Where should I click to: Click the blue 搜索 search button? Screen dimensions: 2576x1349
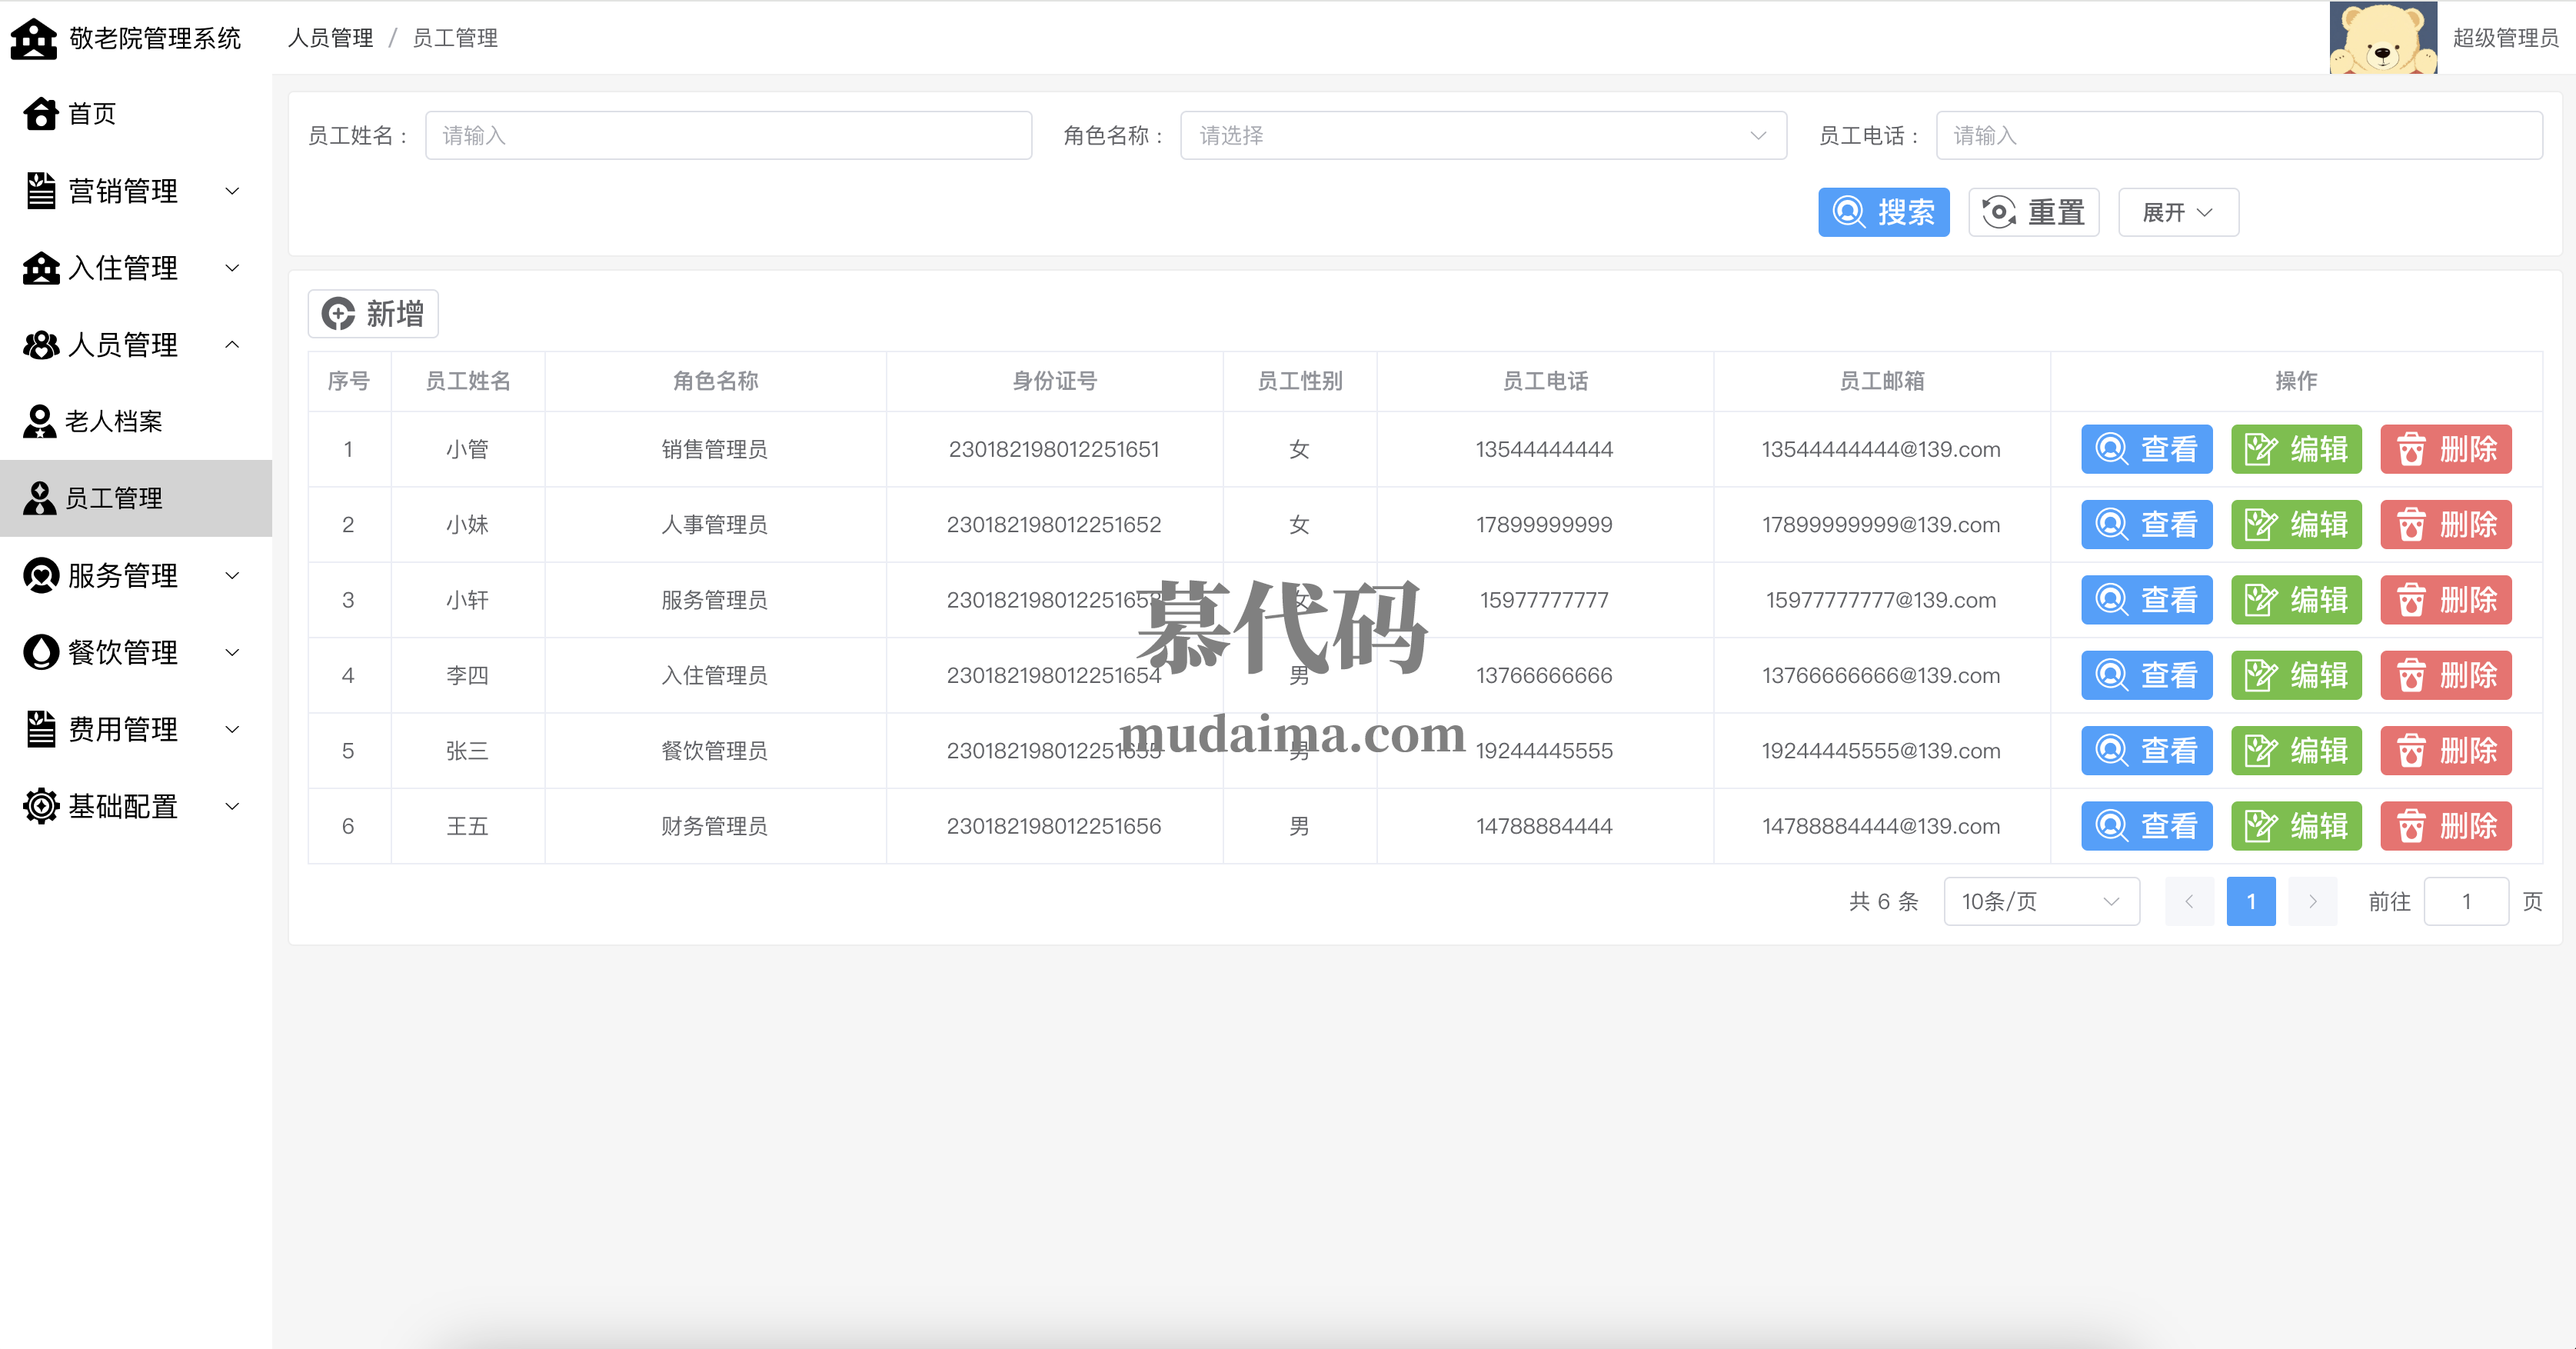pyautogui.click(x=1883, y=213)
